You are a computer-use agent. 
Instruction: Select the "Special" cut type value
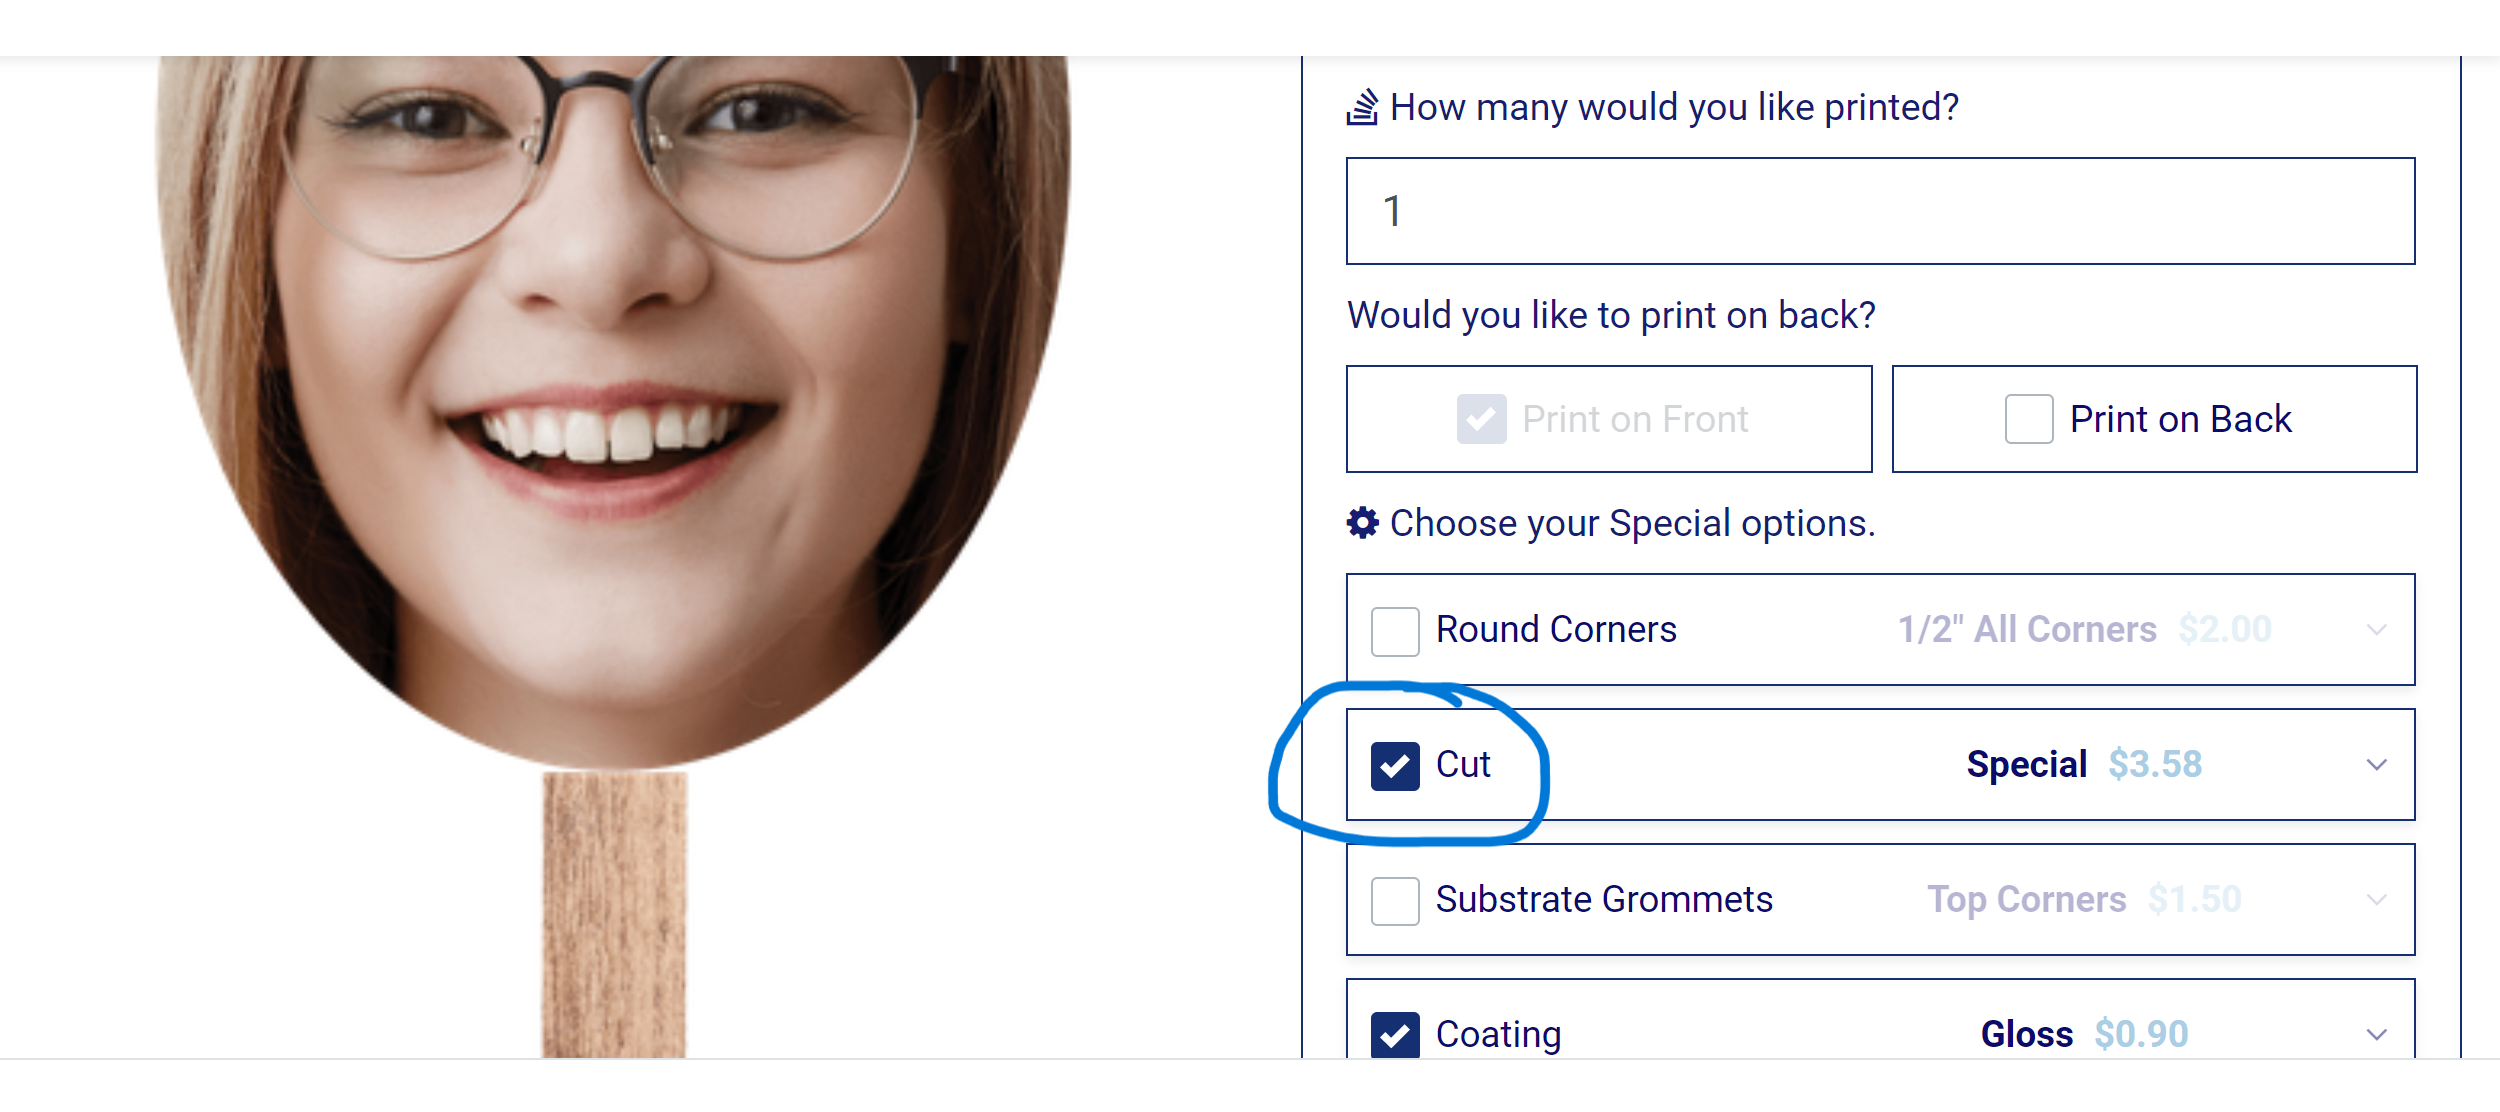2026,765
